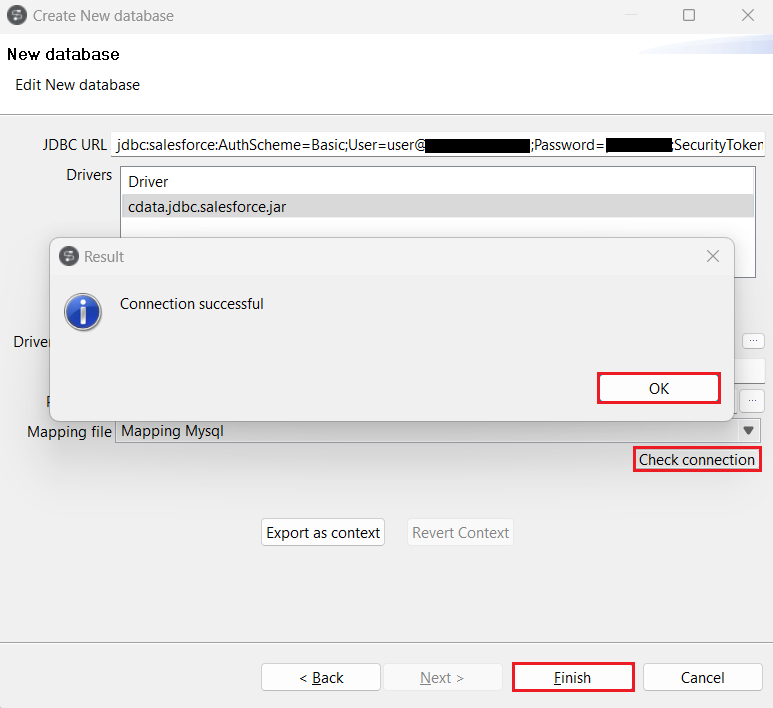Cancel the new database wizard
The width and height of the screenshot is (773, 708).
click(x=702, y=677)
